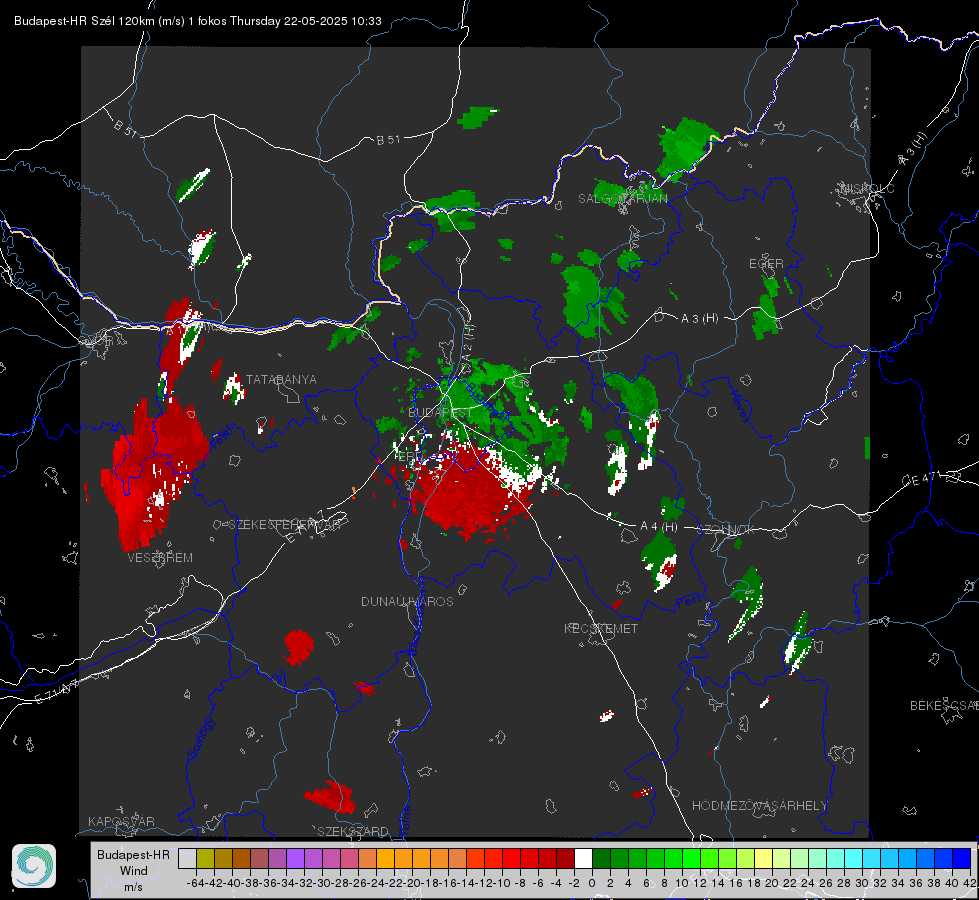Click the Pest county label
The height and width of the screenshot is (900, 979).
691,601
